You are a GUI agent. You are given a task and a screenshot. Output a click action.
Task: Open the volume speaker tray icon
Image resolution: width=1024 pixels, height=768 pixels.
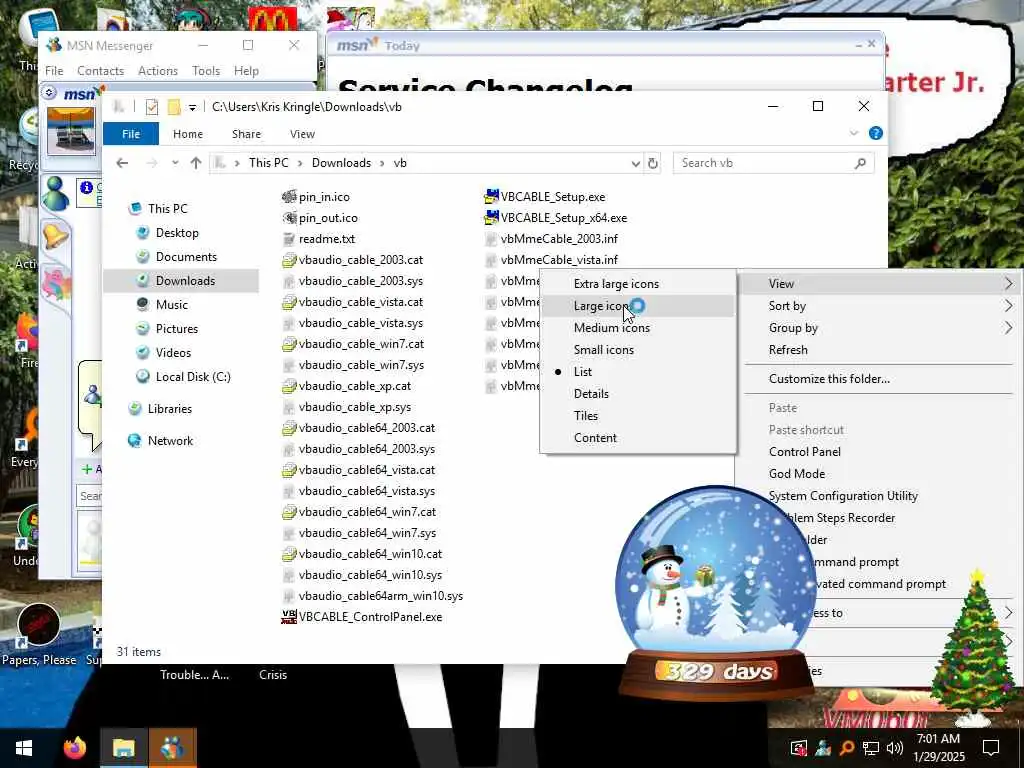895,748
